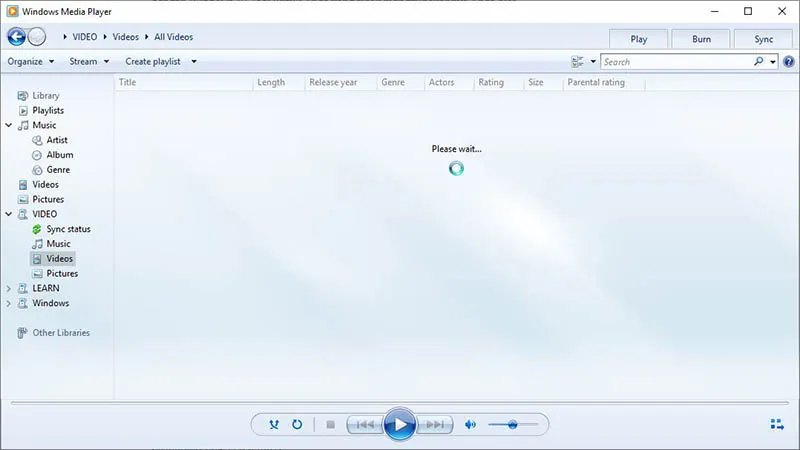Select the highlighted Videos under VIDEO device
800x450 pixels.
coord(53,258)
